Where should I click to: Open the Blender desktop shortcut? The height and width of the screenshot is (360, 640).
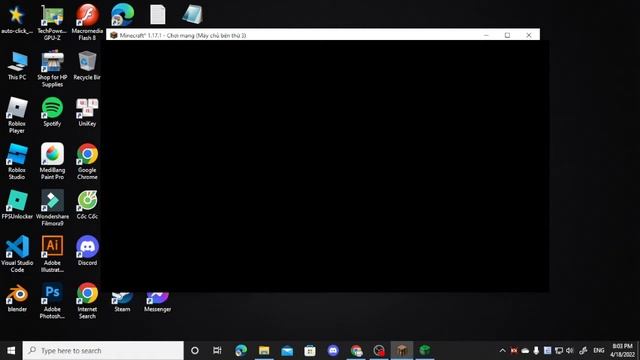(17, 298)
